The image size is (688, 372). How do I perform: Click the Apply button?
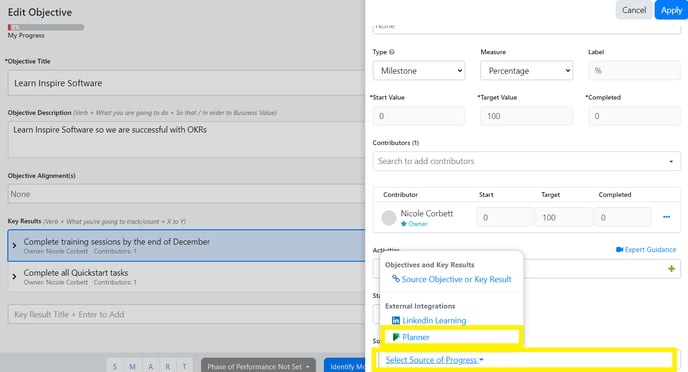point(671,10)
